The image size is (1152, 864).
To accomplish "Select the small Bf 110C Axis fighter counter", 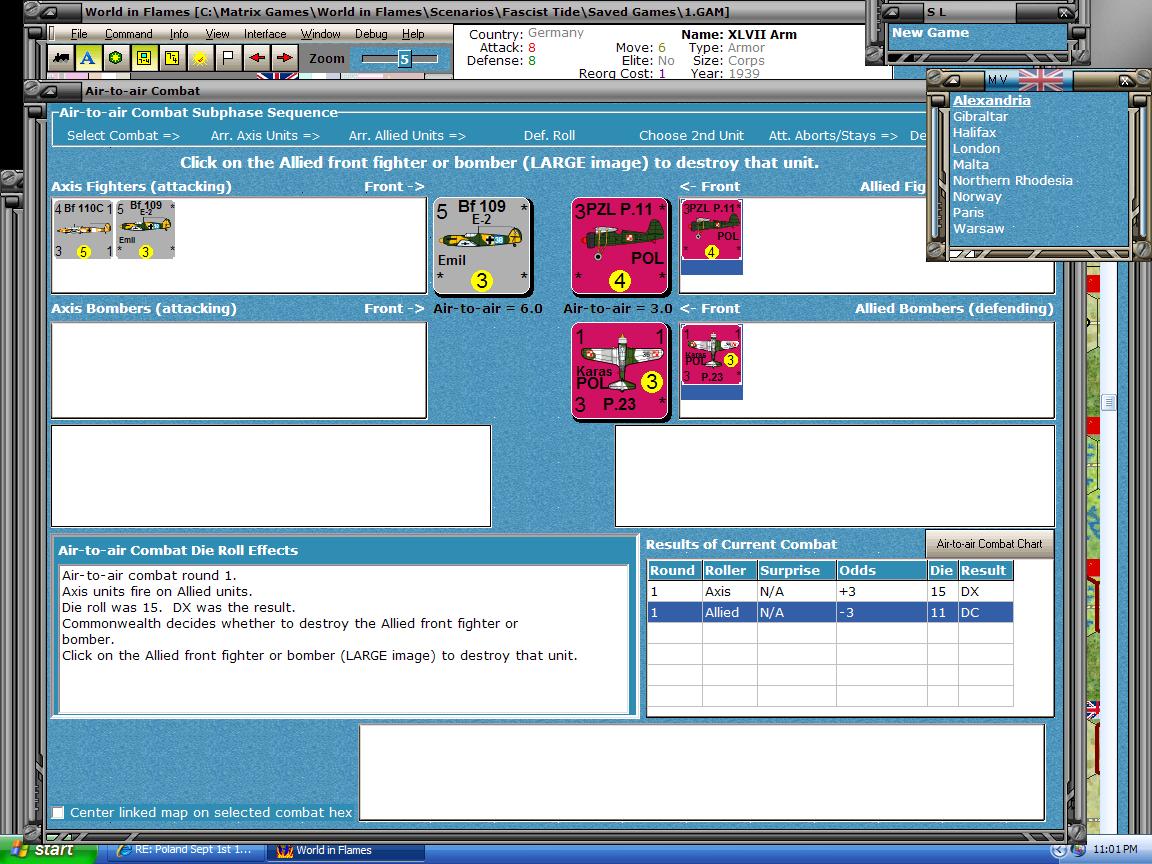I will (x=84, y=229).
